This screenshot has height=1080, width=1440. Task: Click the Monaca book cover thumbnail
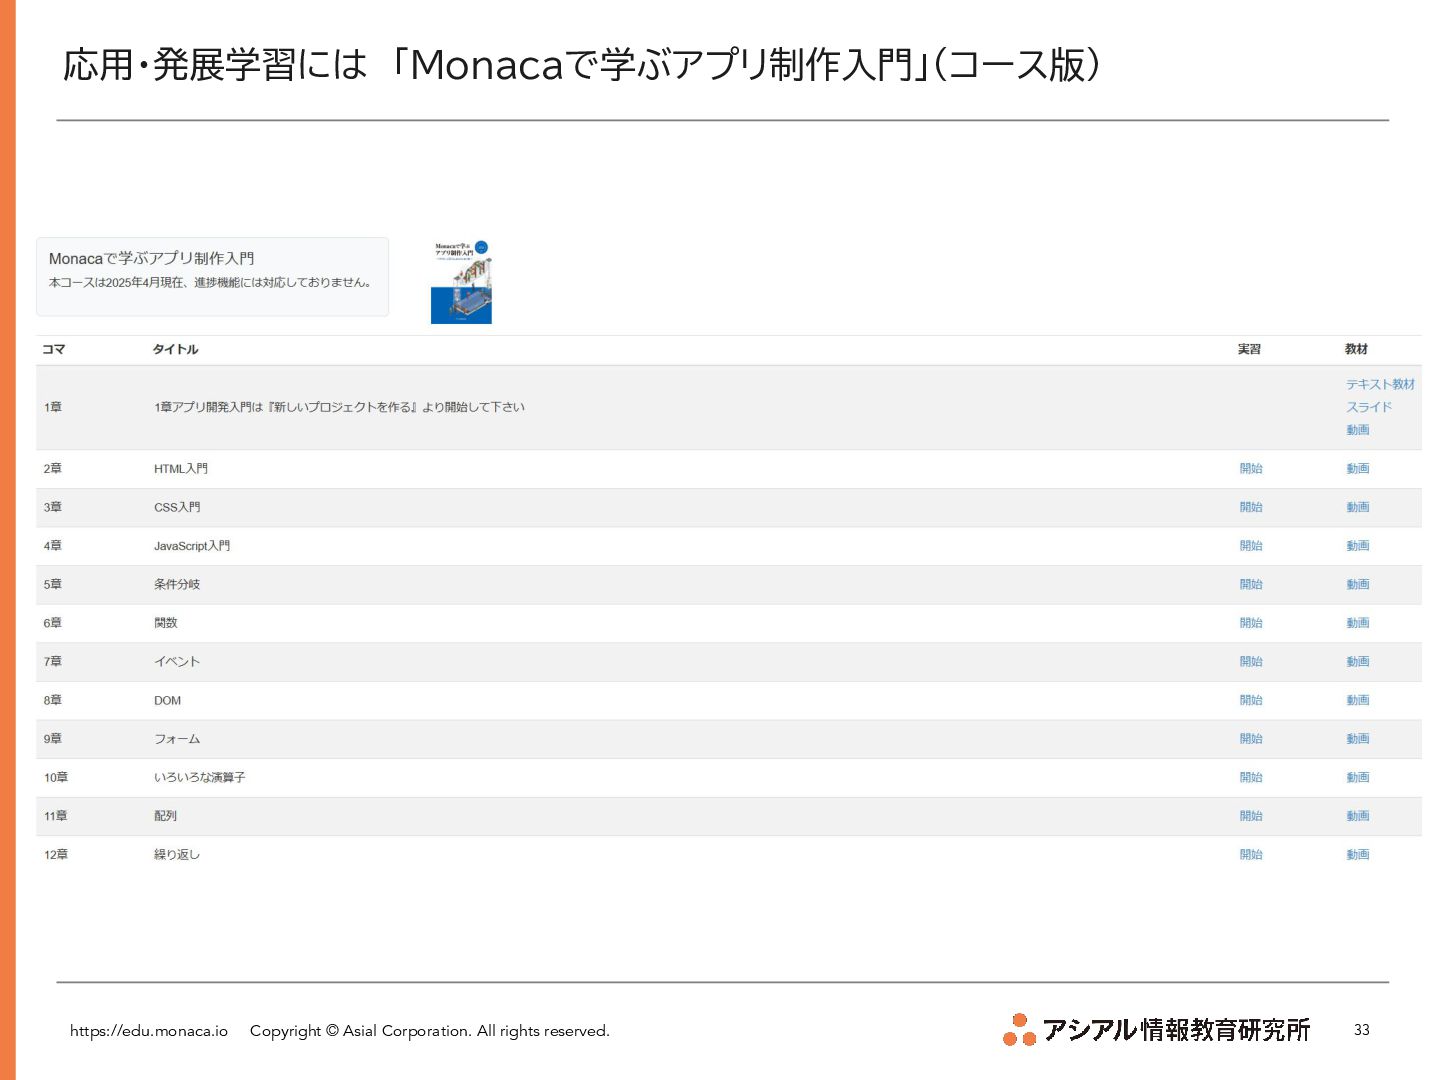tap(461, 282)
